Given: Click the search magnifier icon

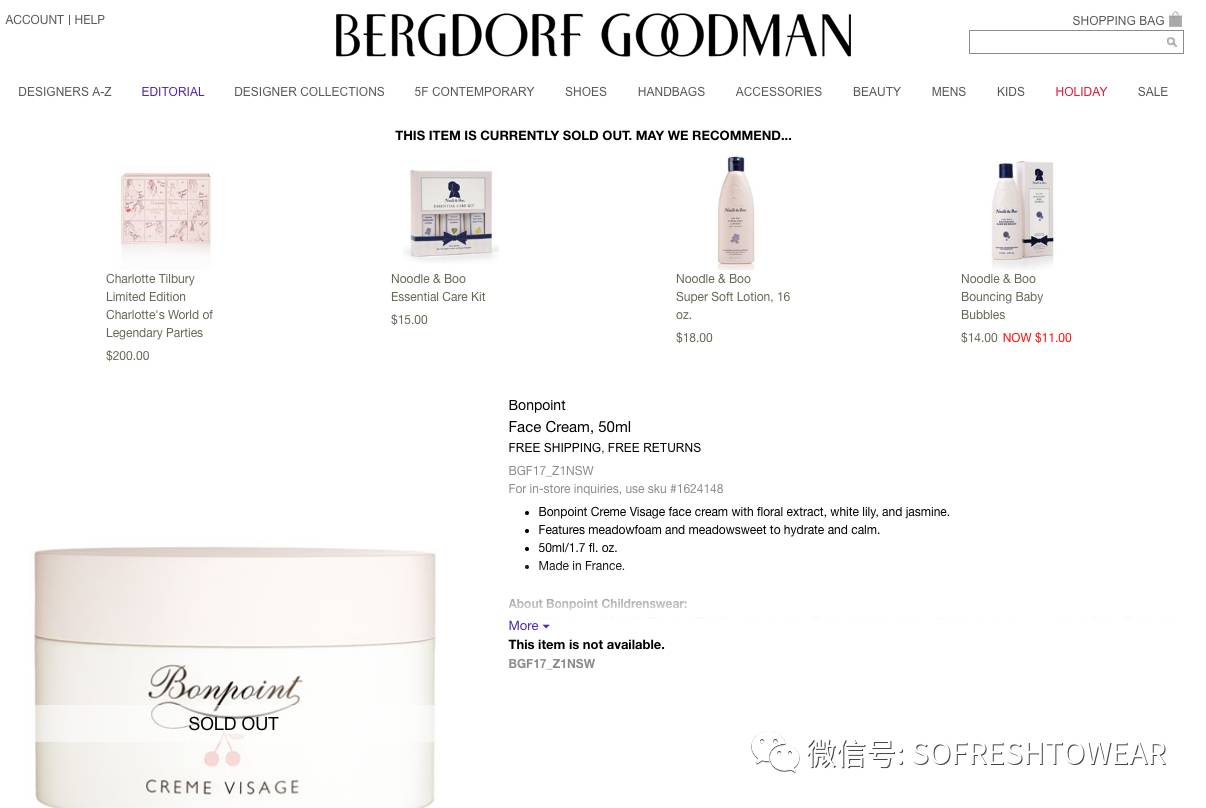Looking at the screenshot, I should pyautogui.click(x=1171, y=42).
